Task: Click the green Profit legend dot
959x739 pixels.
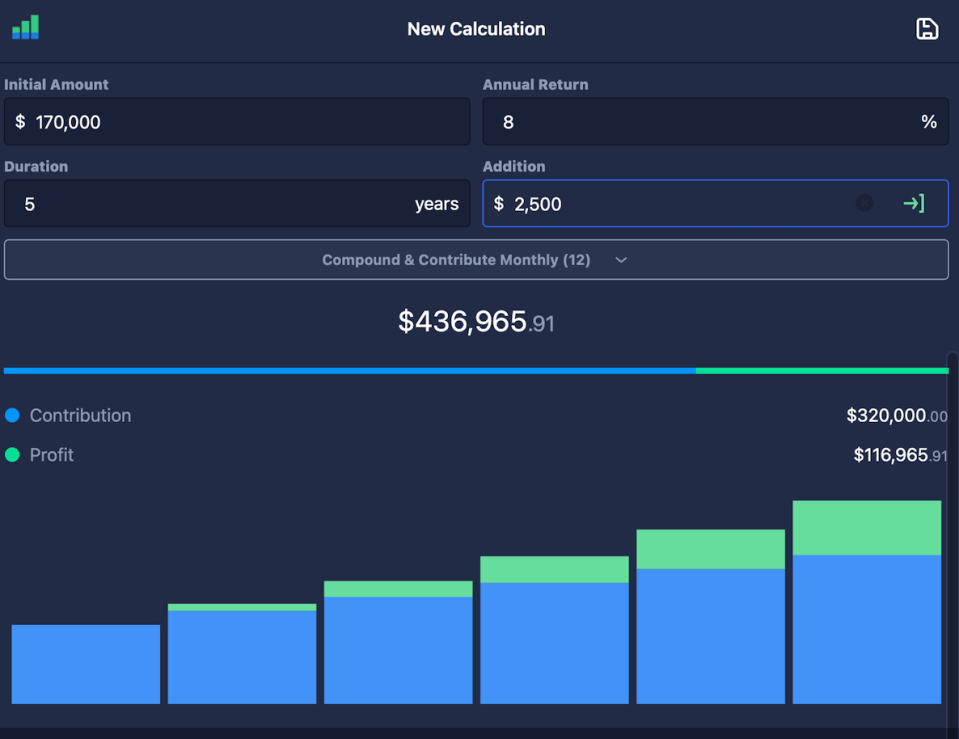Action: point(13,455)
